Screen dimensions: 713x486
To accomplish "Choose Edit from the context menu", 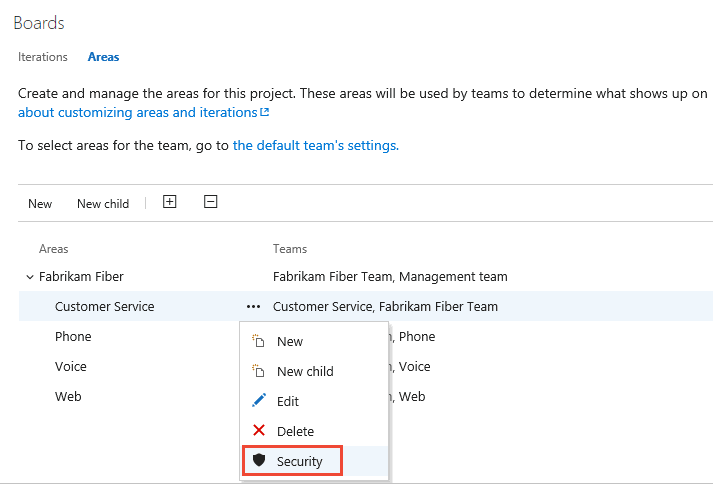I will tap(288, 401).
